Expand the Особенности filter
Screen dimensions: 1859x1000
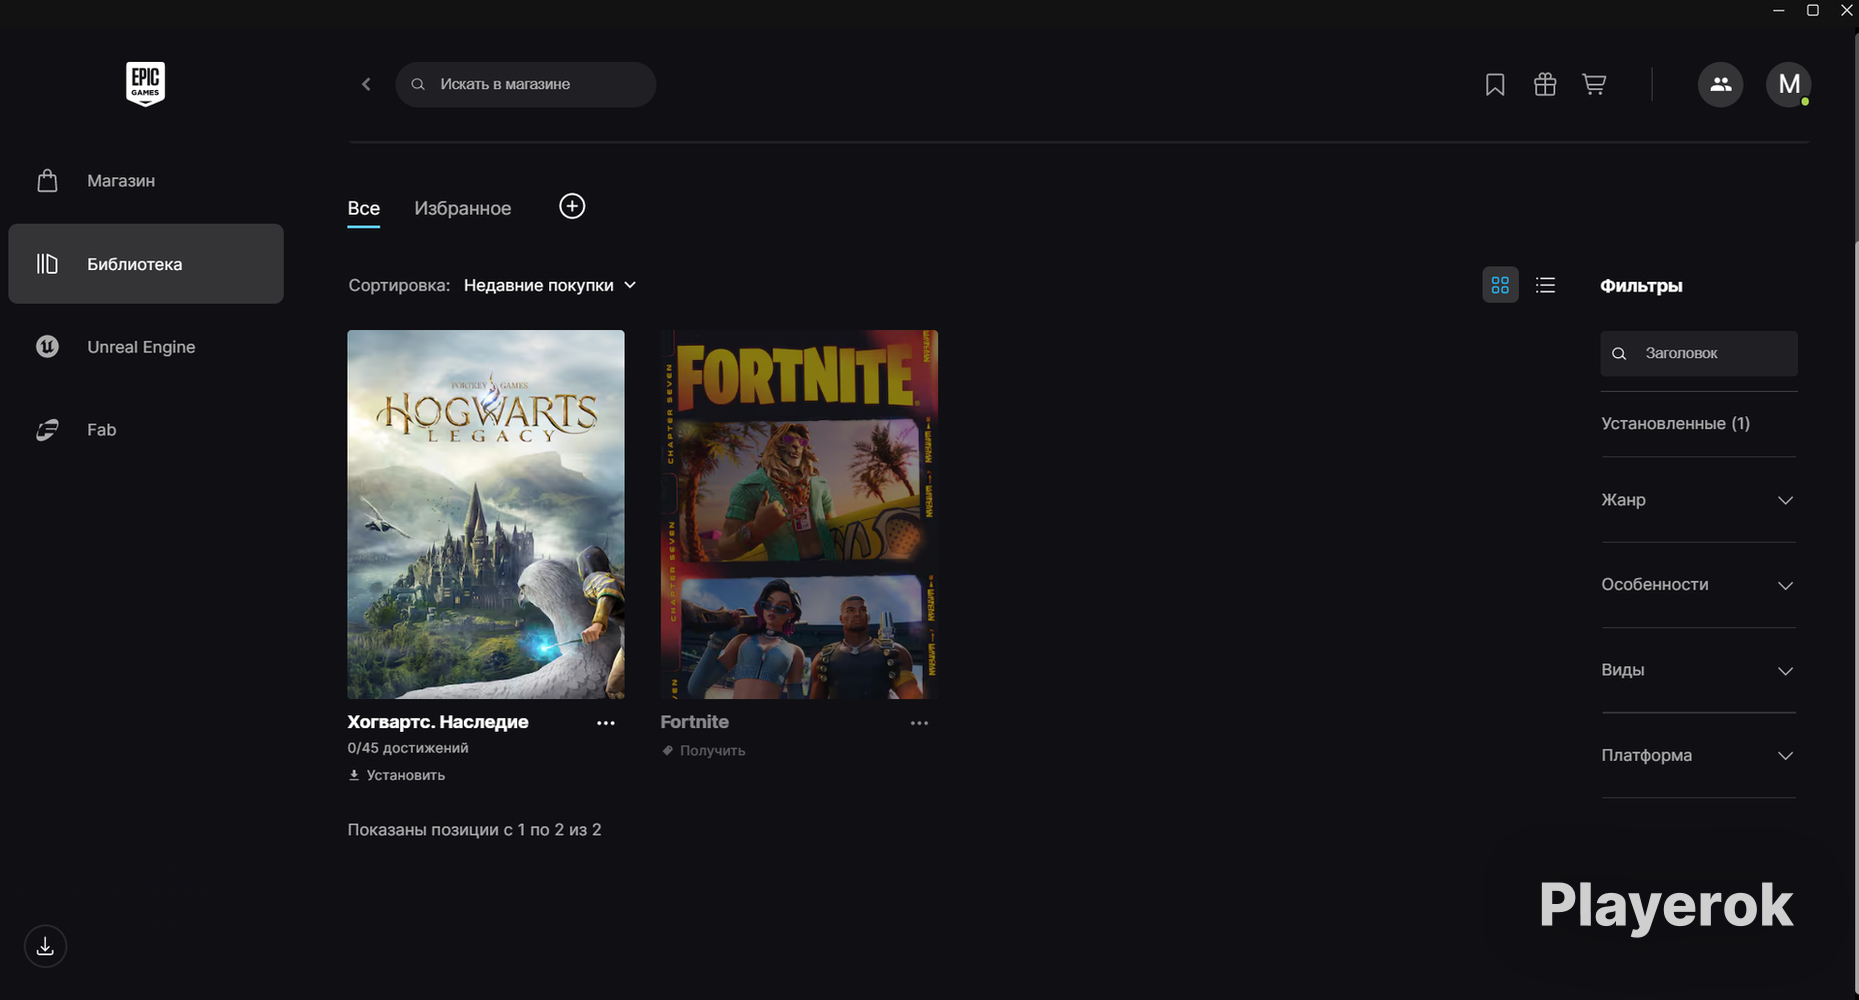pyautogui.click(x=1698, y=585)
